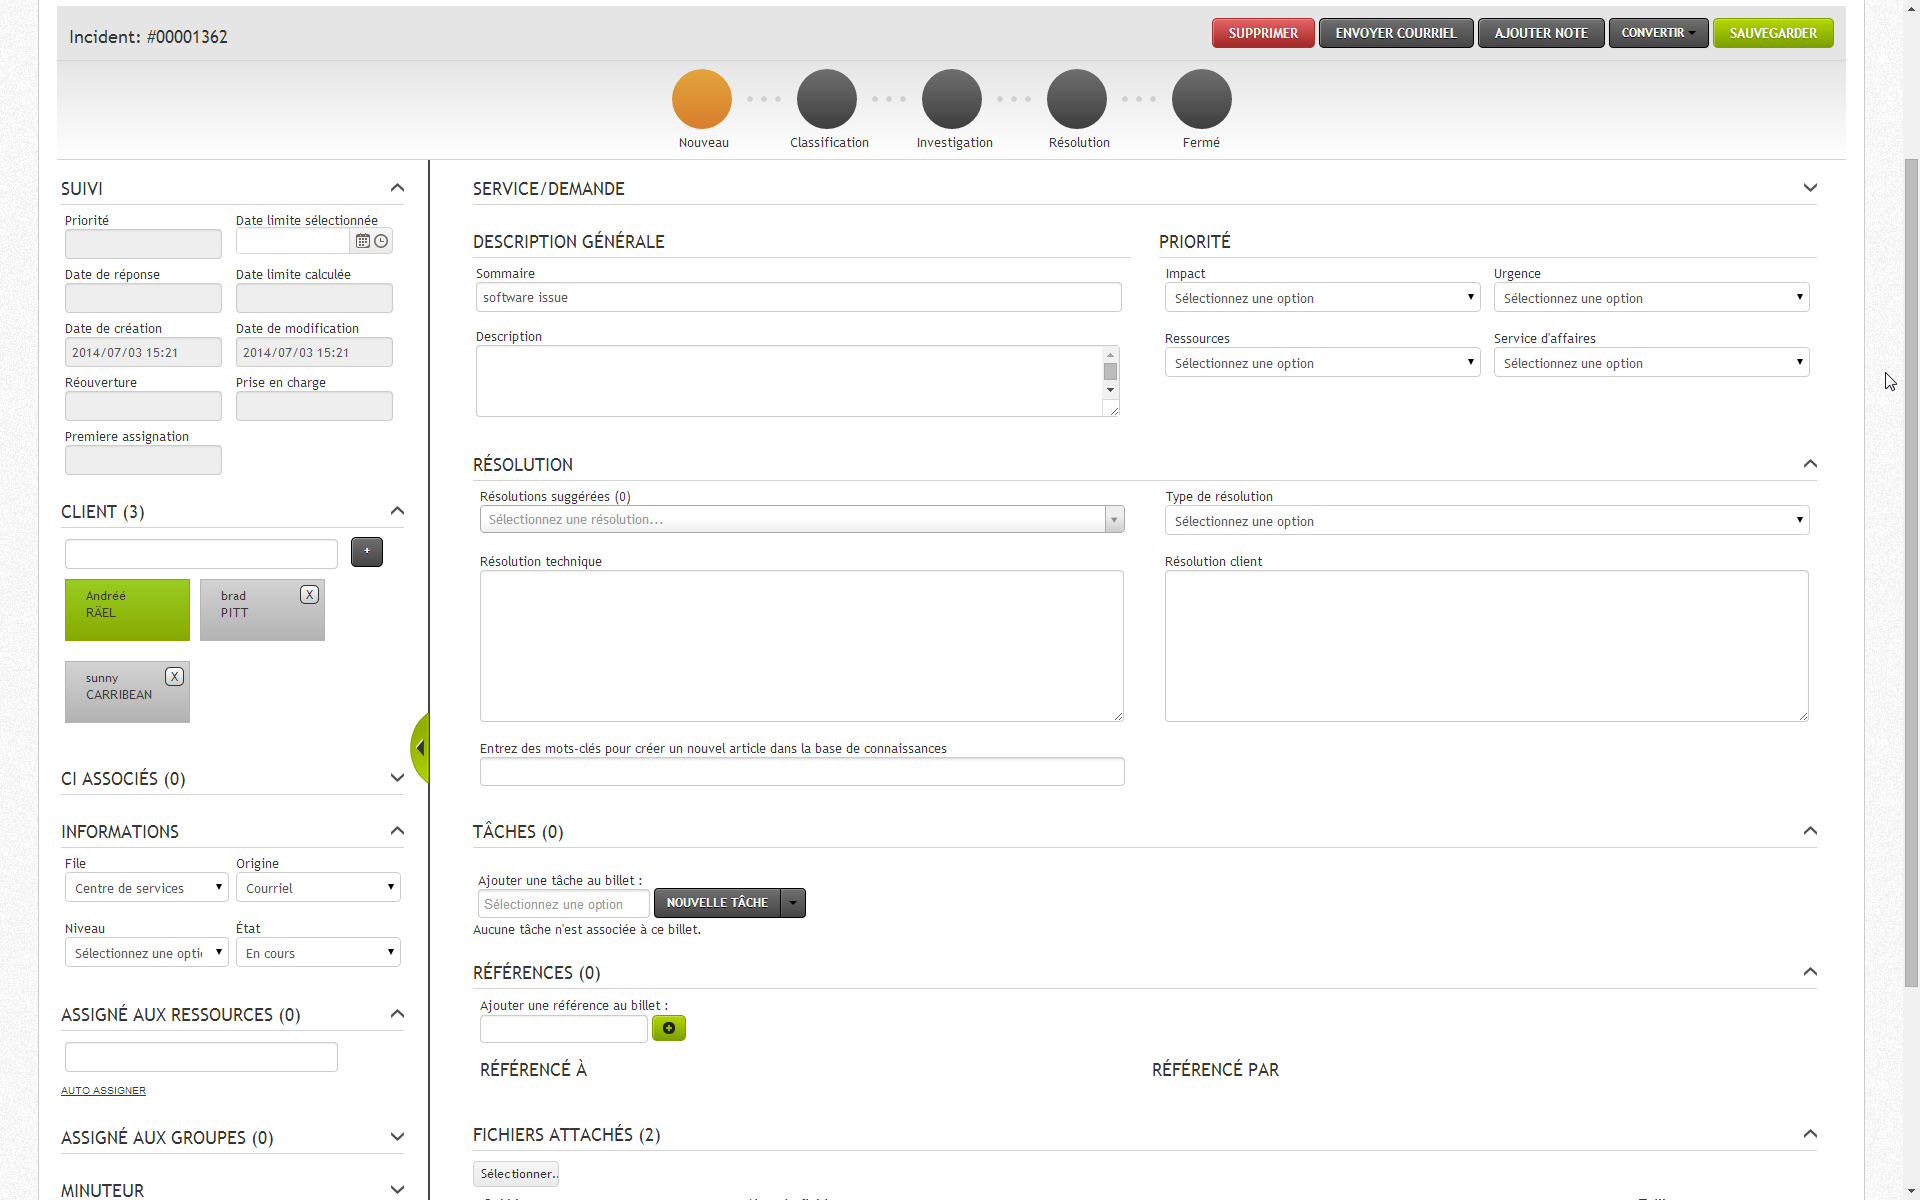Open calendar picker for Date limite sélectionnée

coord(363,241)
